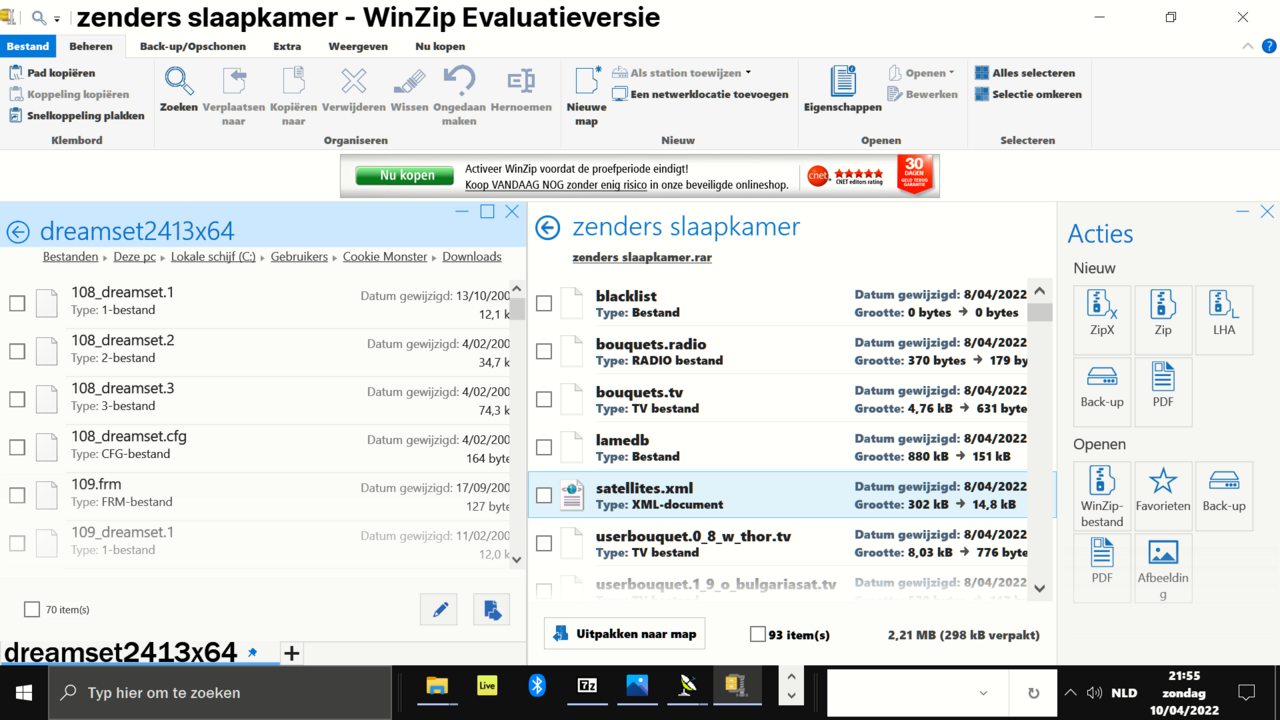Tick the checkbox for 108_dreamset.cfg
Image resolution: width=1280 pixels, height=720 pixels.
pyautogui.click(x=17, y=447)
